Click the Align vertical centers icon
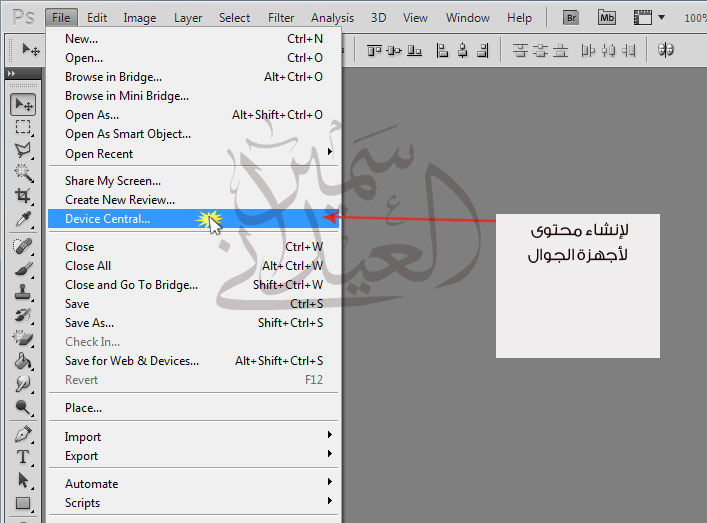Image resolution: width=707 pixels, height=523 pixels. pos(394,50)
